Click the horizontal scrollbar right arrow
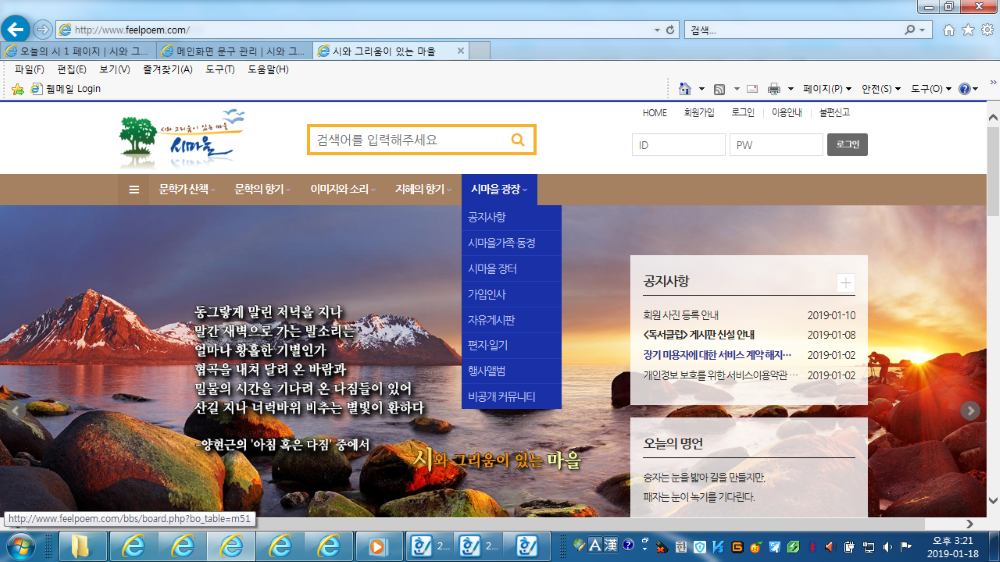Image resolution: width=1000 pixels, height=562 pixels. [969, 524]
